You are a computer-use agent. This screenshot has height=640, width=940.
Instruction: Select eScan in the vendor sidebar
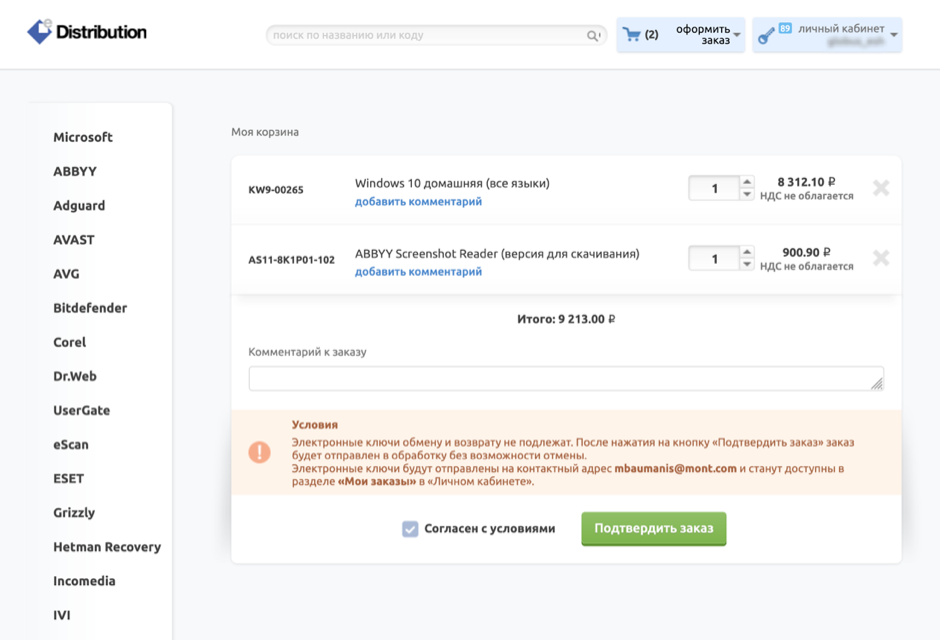[71, 445]
